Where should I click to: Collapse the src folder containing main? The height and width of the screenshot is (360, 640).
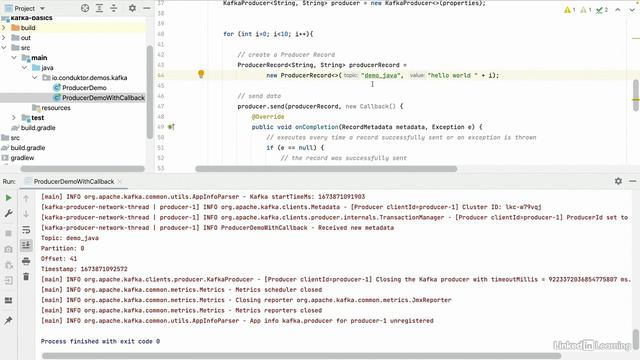pos(4,48)
